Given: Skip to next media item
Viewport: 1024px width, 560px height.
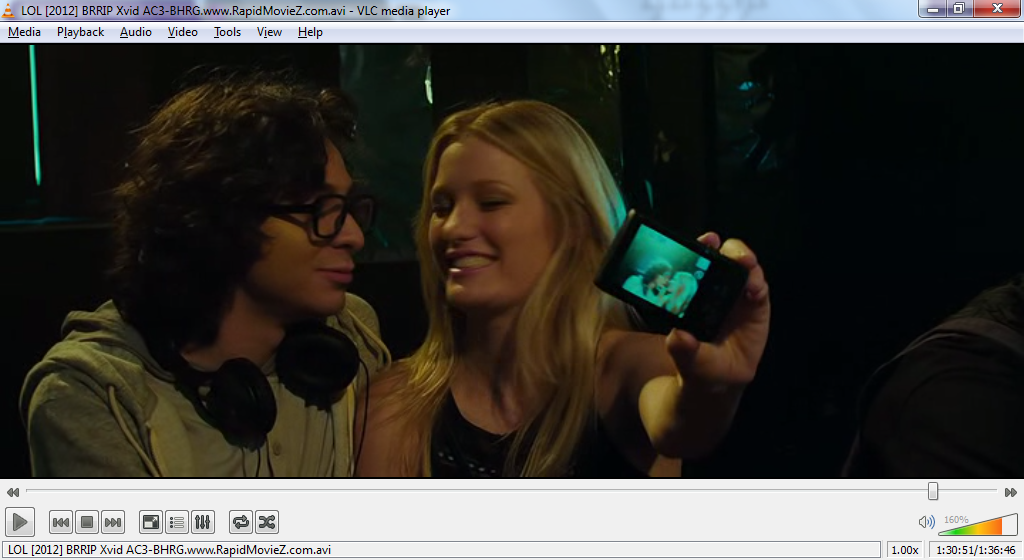Looking at the screenshot, I should [x=113, y=522].
